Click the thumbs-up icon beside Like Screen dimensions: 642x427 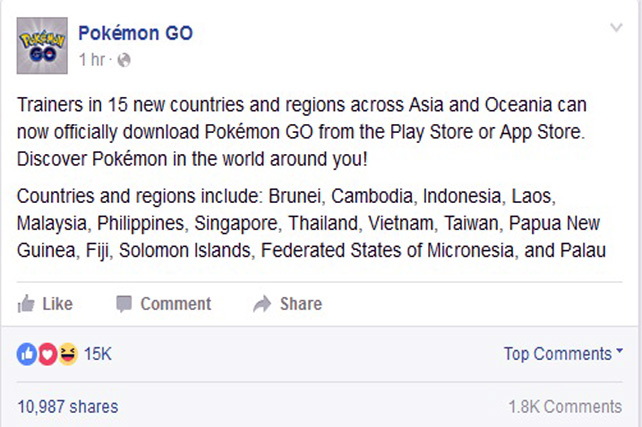(27, 303)
